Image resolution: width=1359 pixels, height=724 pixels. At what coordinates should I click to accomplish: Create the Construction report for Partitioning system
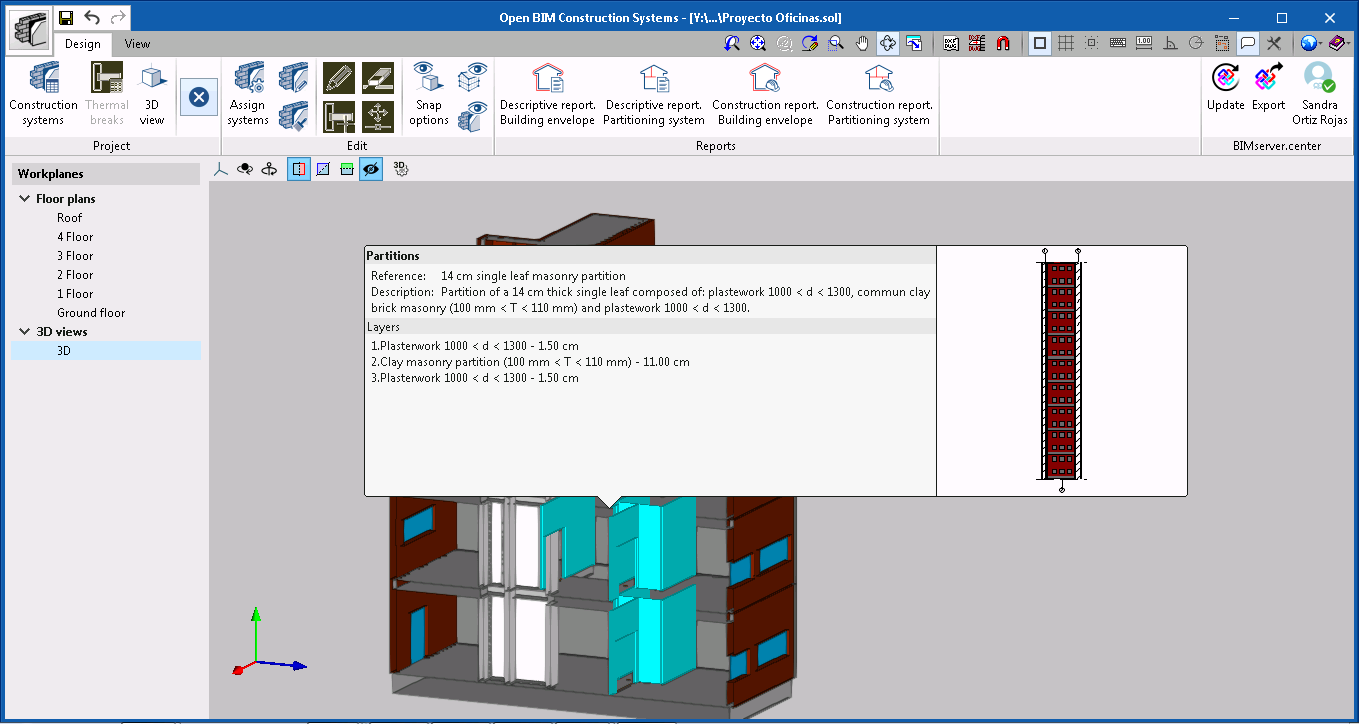[x=879, y=93]
